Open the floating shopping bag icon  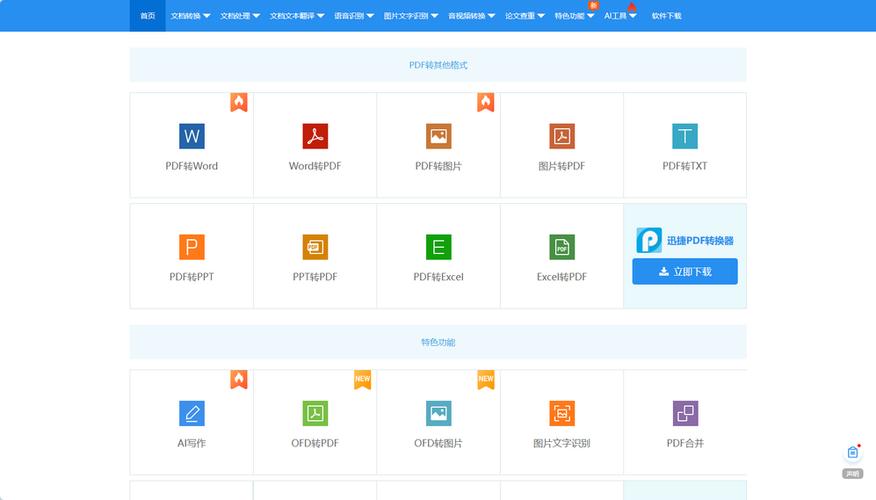pos(853,453)
